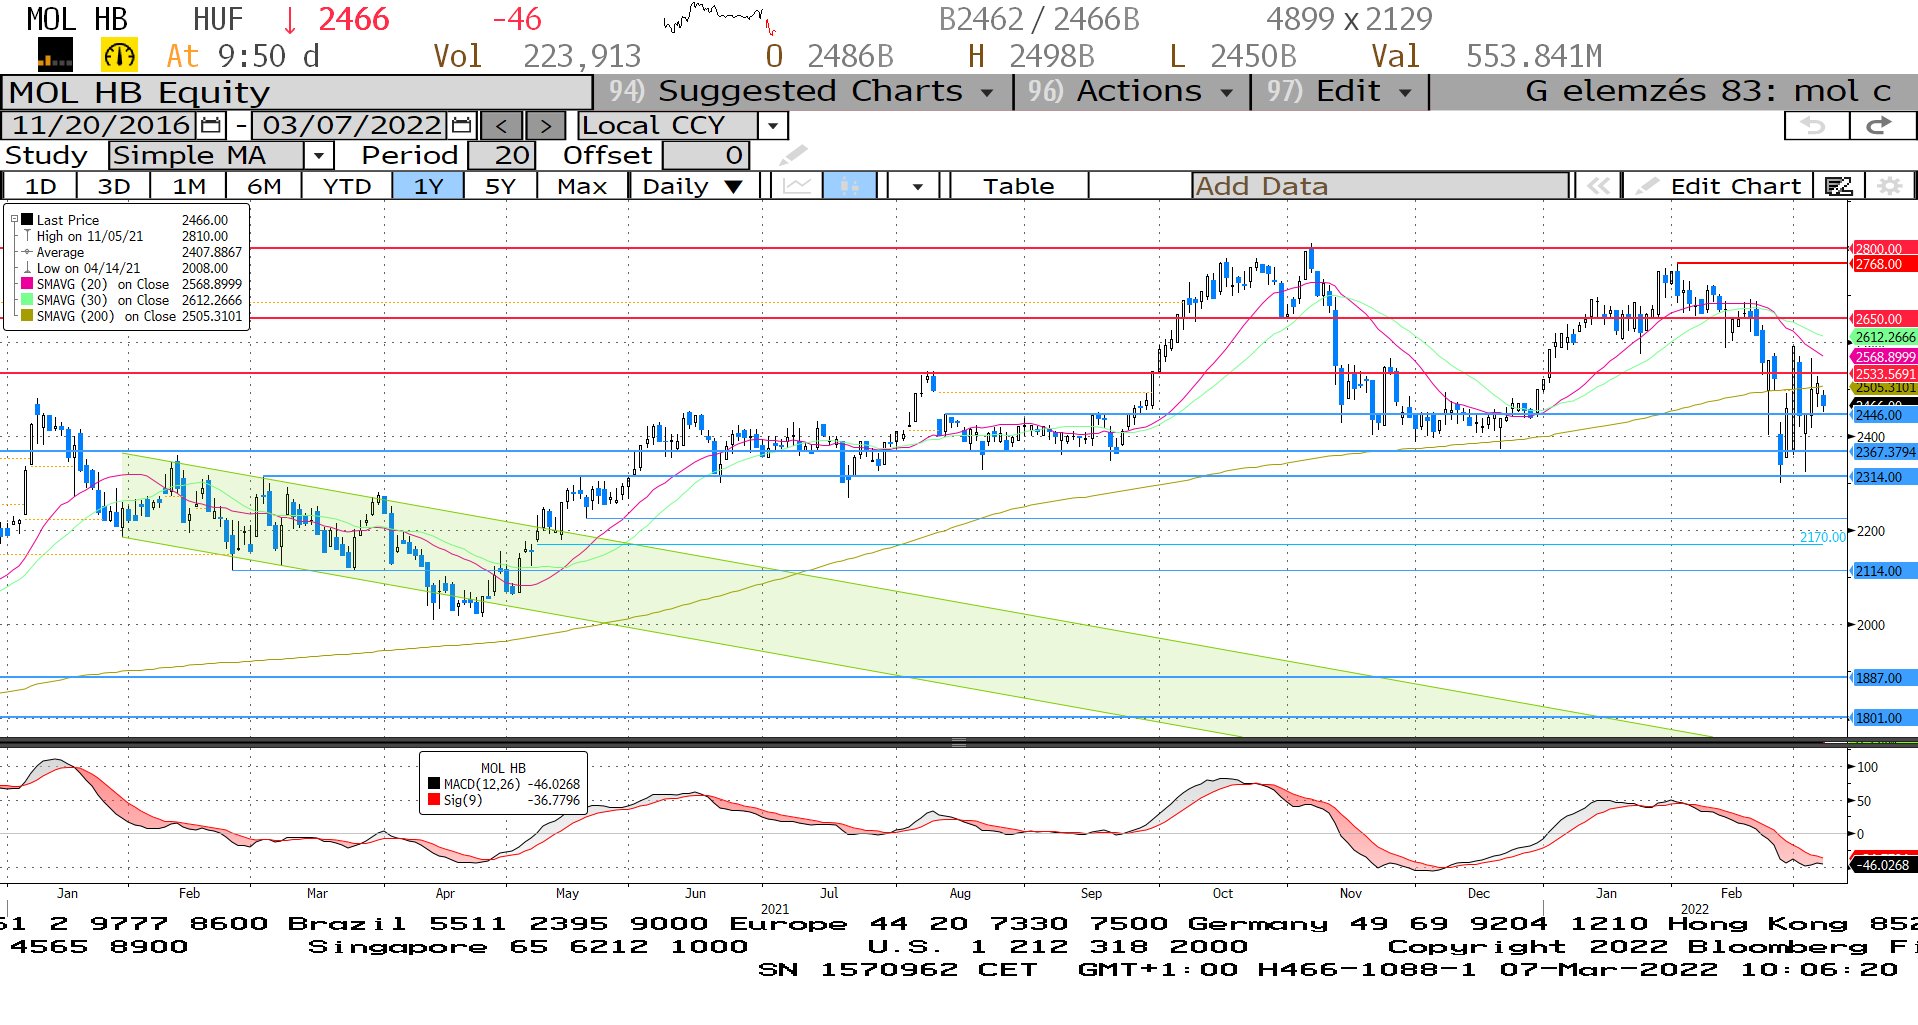This screenshot has width=1918, height=1025.
Task: Open chart settings gear icon
Action: pos(1889,186)
